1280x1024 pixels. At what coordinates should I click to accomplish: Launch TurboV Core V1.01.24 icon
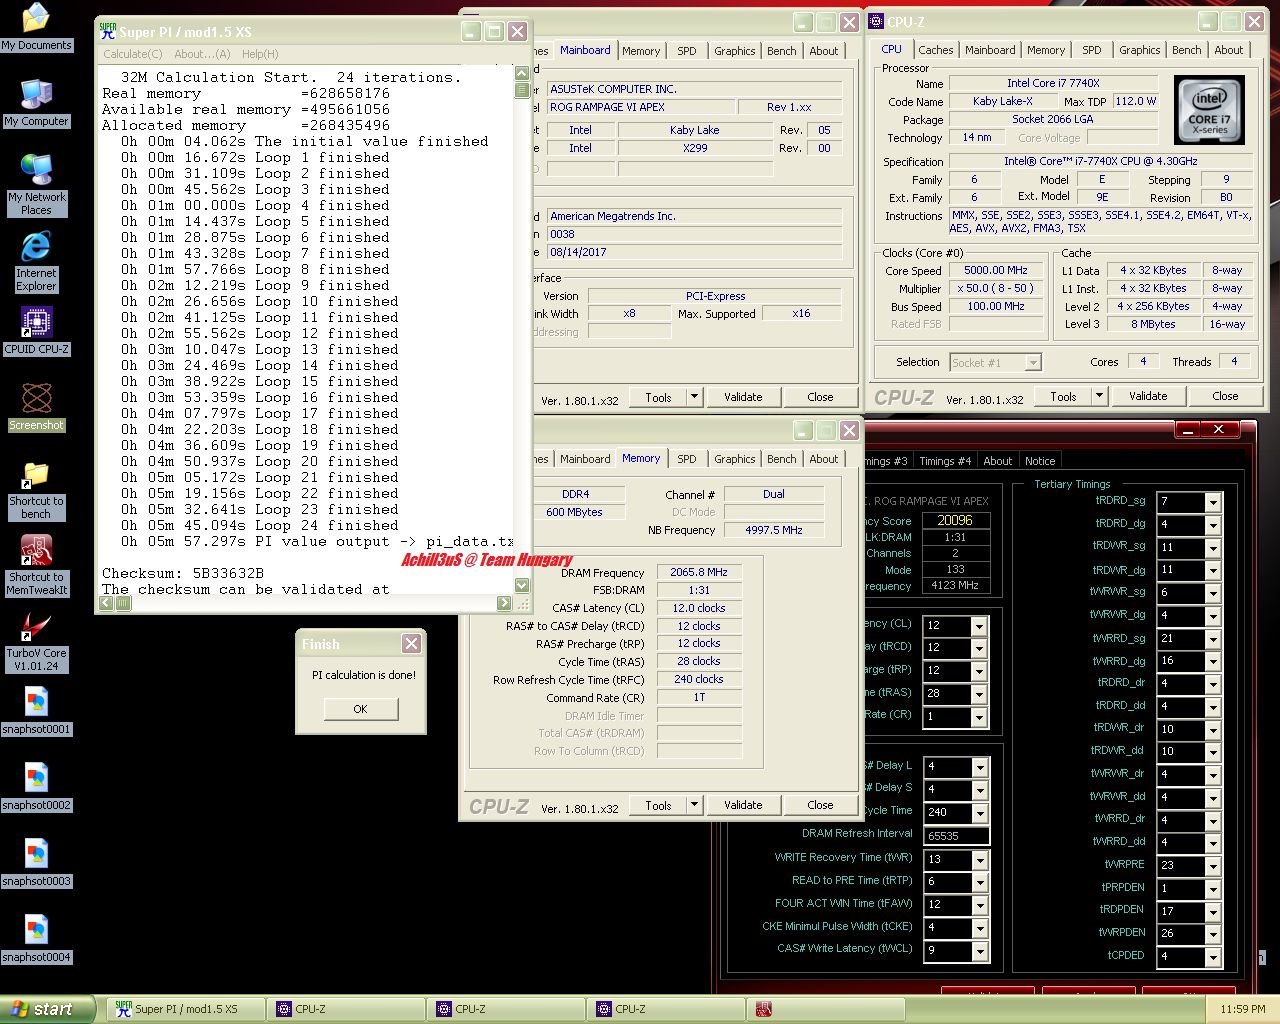[36, 641]
